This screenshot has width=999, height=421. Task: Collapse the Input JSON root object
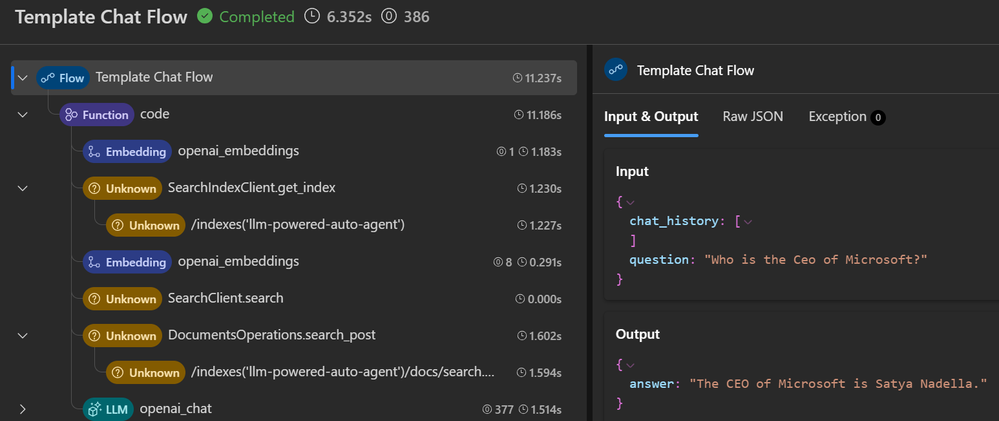click(x=631, y=203)
